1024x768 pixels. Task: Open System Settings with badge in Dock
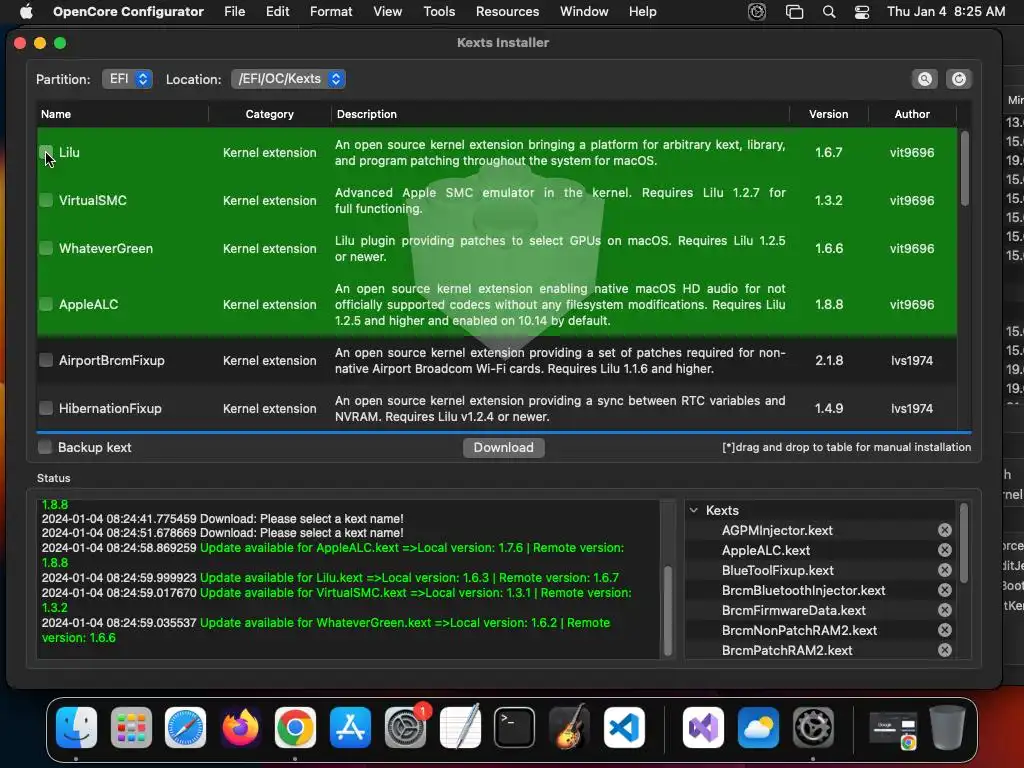tap(406, 727)
